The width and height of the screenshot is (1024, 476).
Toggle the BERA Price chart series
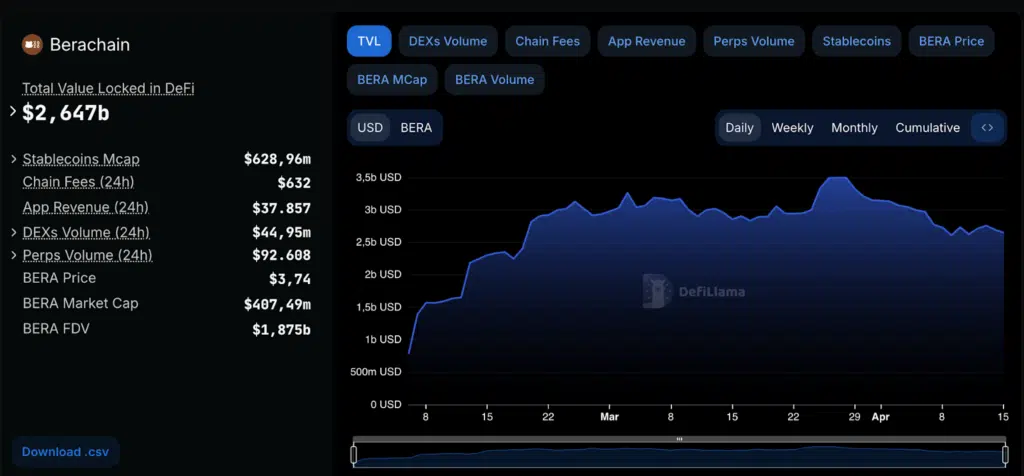point(951,41)
